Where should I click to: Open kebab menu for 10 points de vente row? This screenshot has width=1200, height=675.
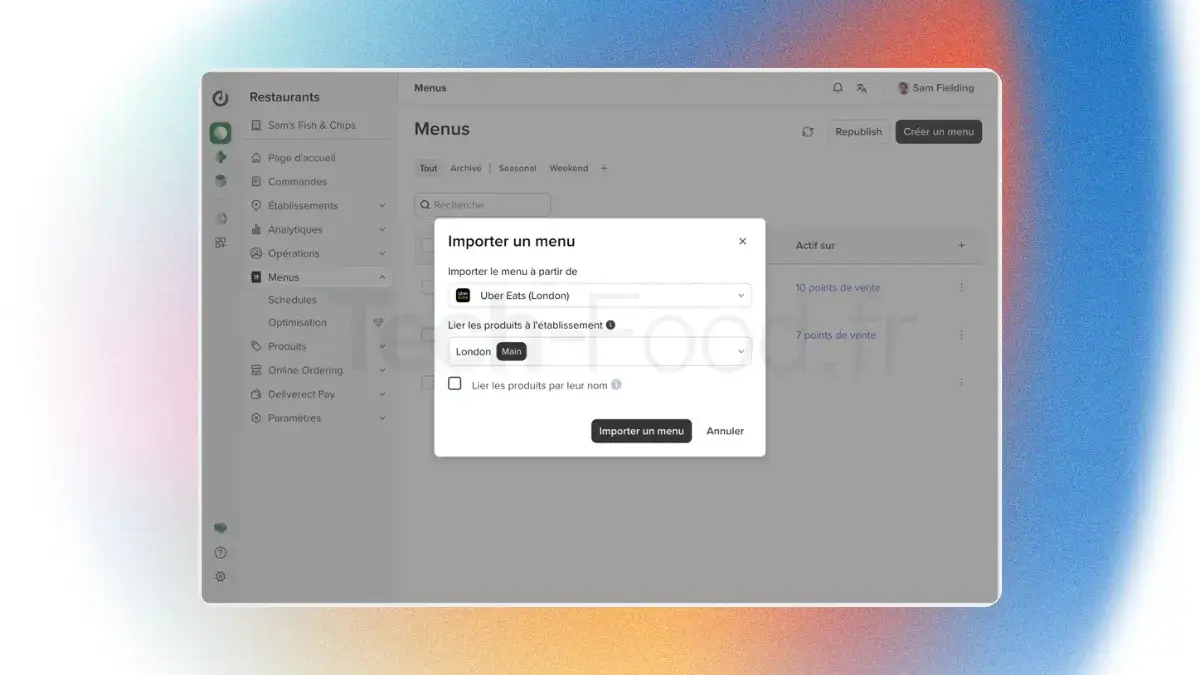point(962,287)
